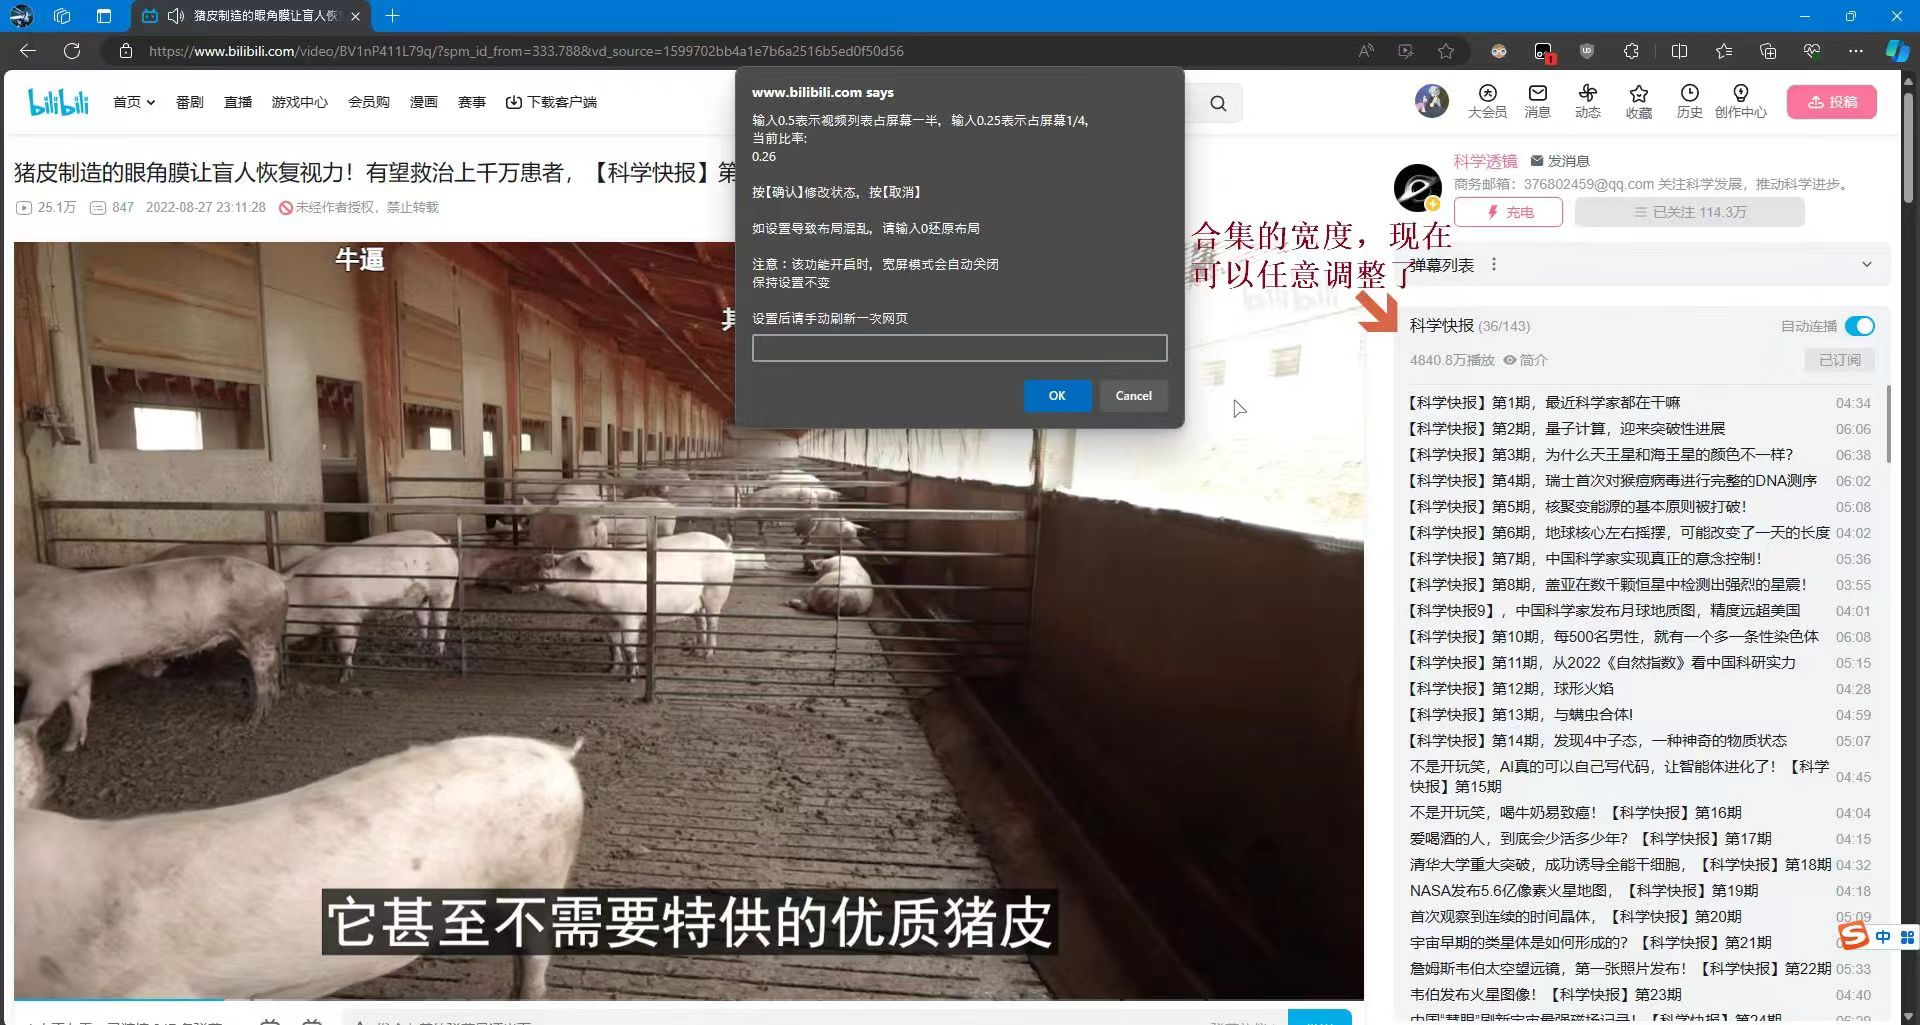
Task: Play 第3期 天王星和海王星的颜色
Action: (1639, 455)
